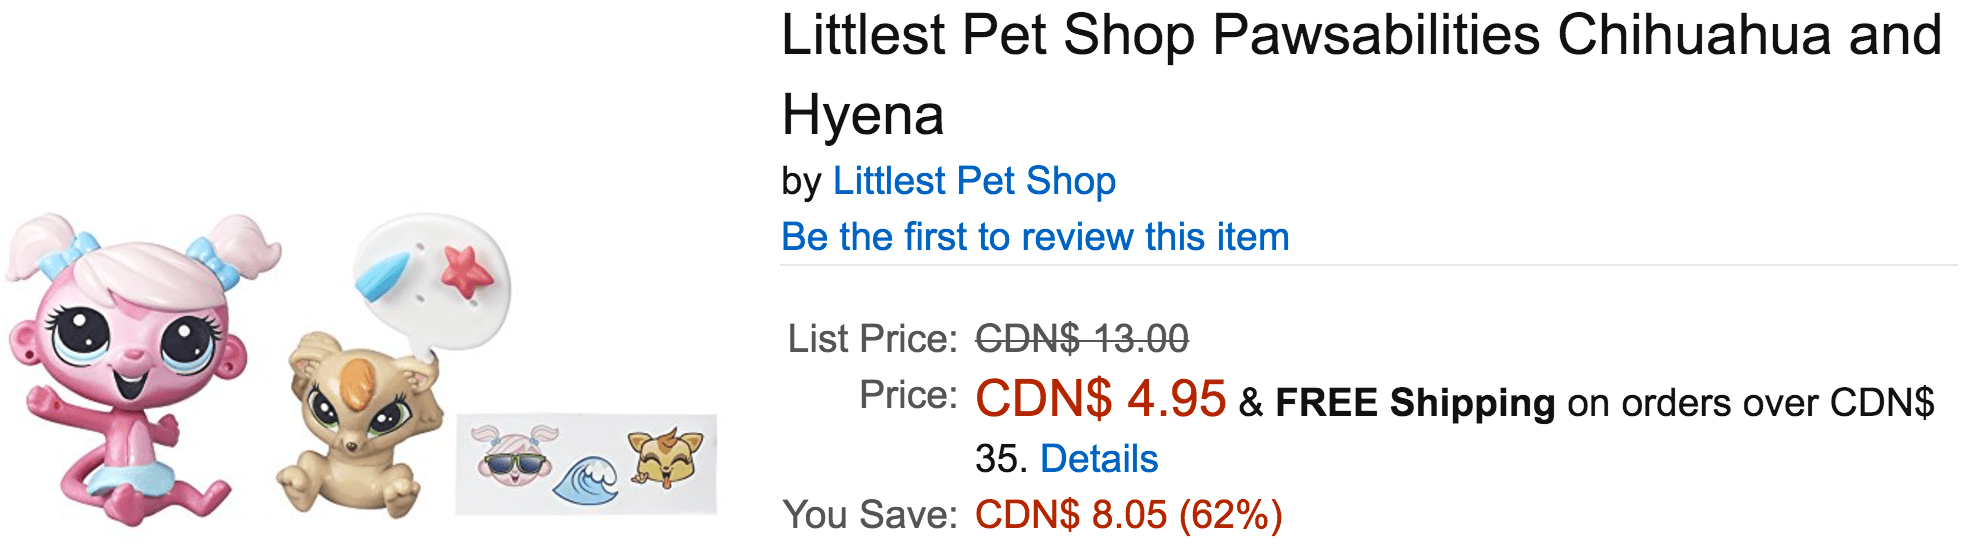Click the CDN$ 4.95 price

coord(1100,398)
